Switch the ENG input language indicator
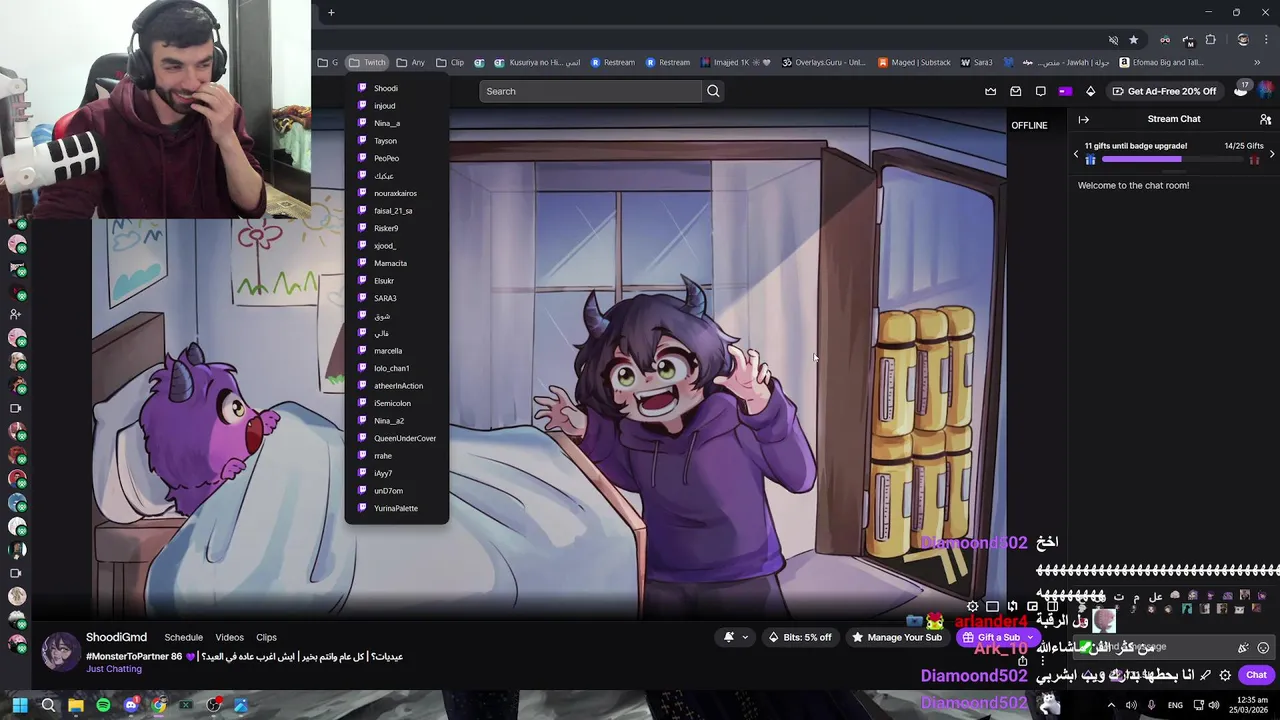1280x720 pixels. click(x=1175, y=705)
